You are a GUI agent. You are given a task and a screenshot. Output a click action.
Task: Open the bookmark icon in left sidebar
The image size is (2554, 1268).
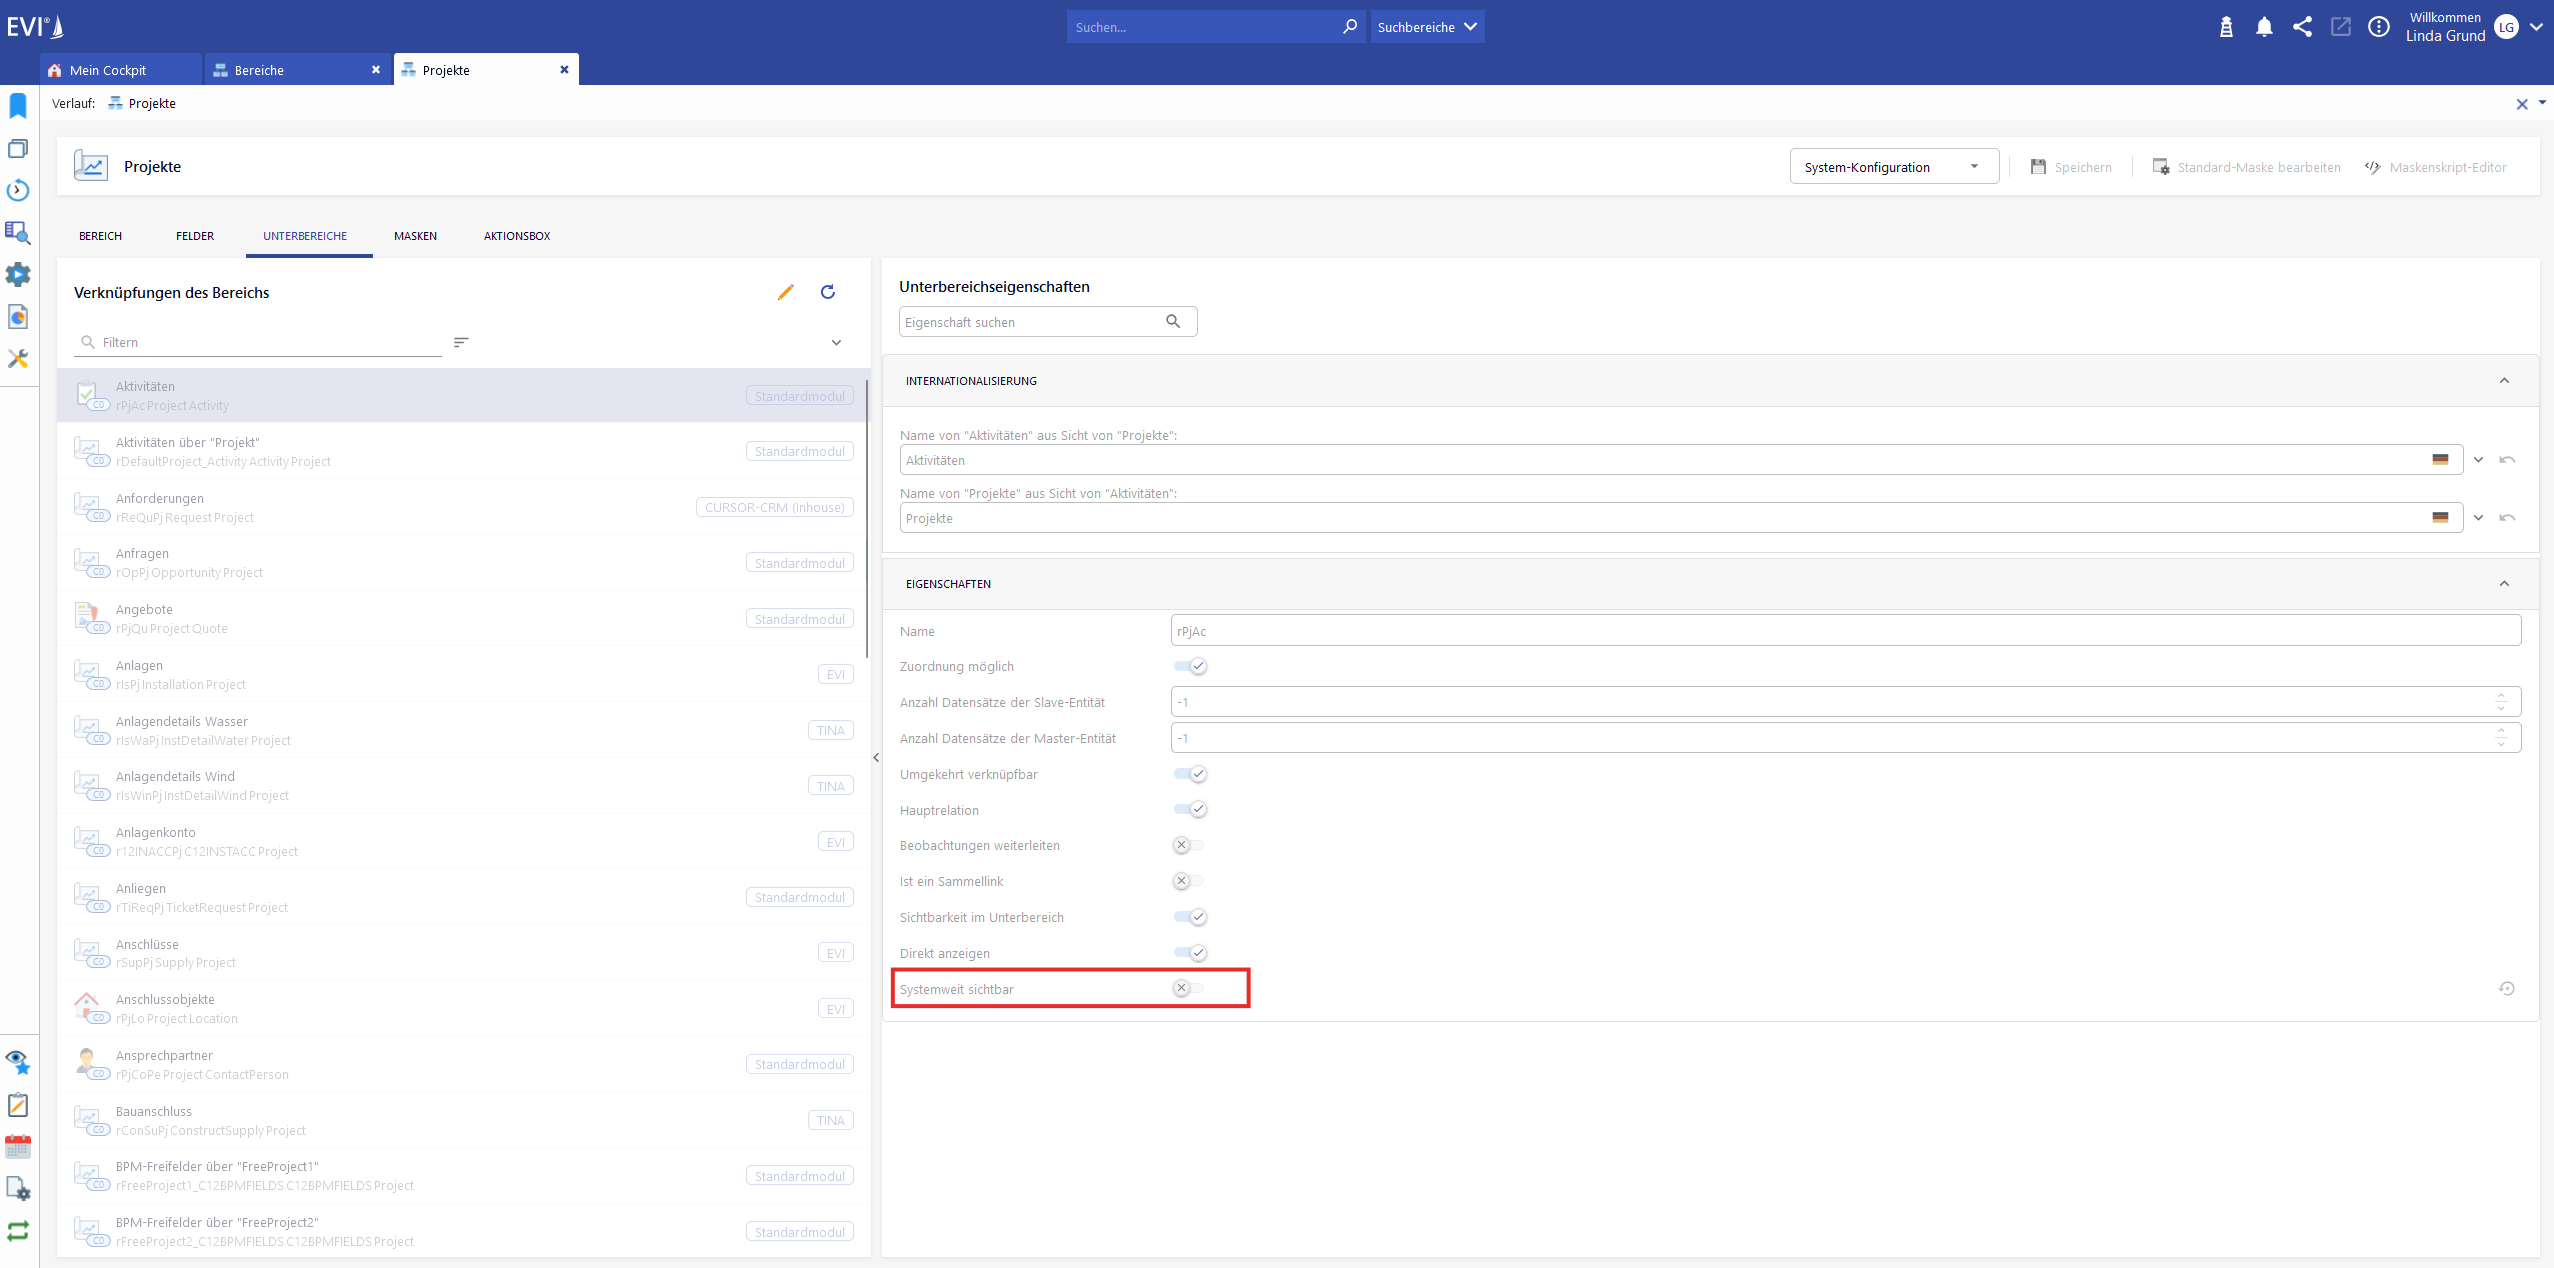pyautogui.click(x=18, y=106)
